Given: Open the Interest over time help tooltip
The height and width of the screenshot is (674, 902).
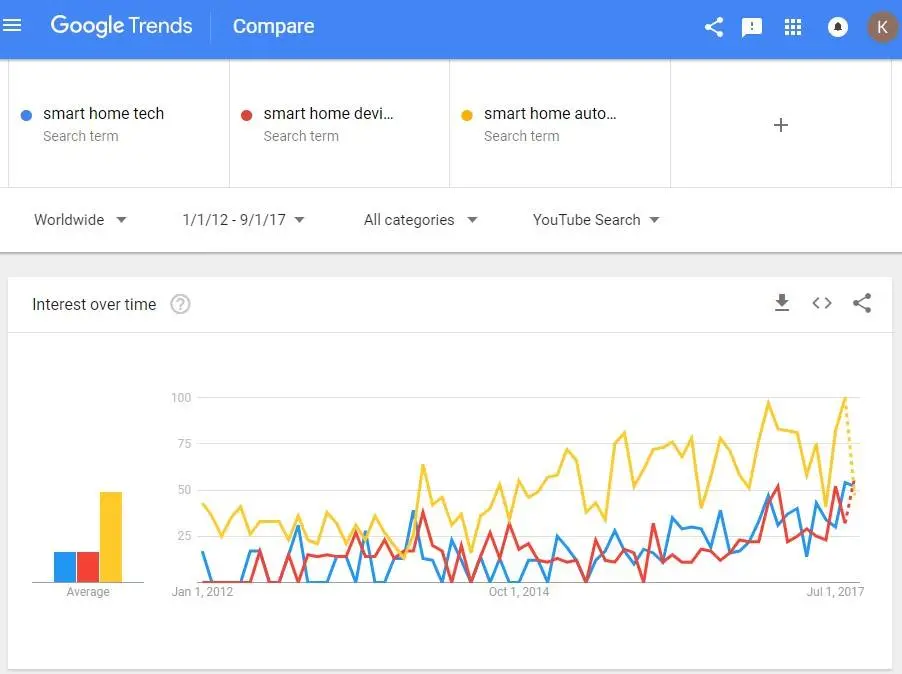Looking at the screenshot, I should tap(180, 303).
